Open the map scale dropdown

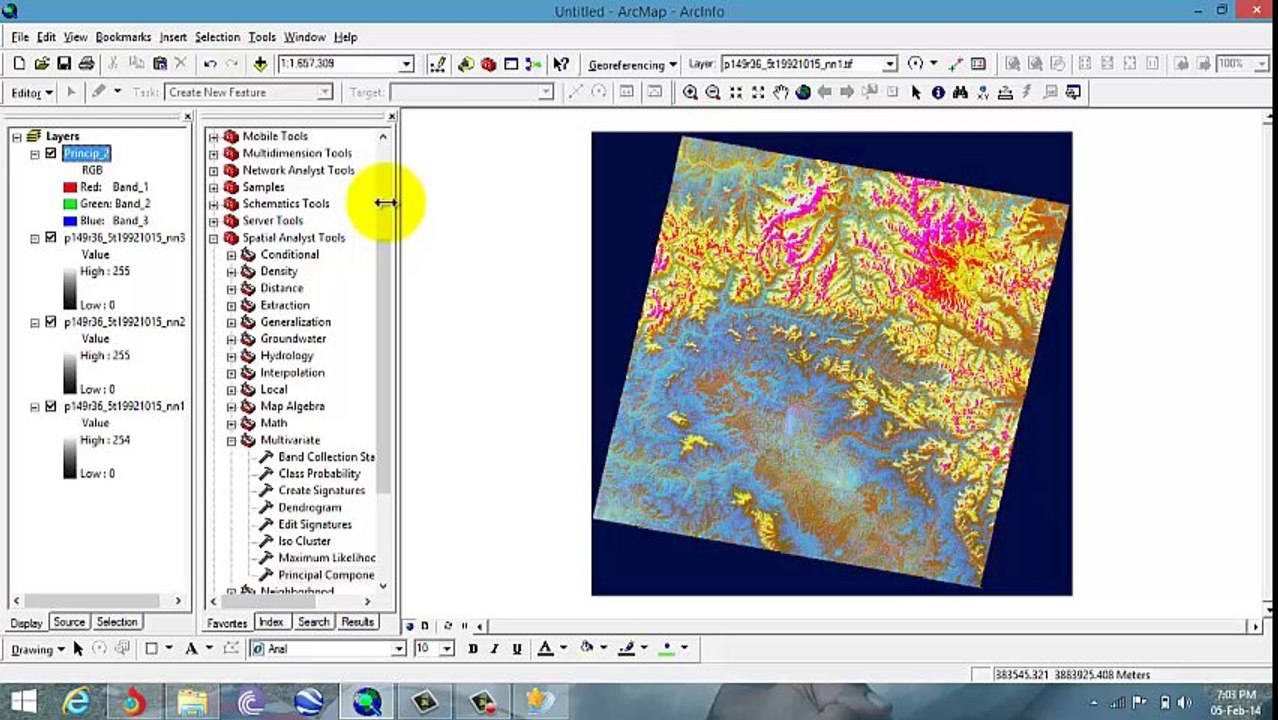(406, 64)
